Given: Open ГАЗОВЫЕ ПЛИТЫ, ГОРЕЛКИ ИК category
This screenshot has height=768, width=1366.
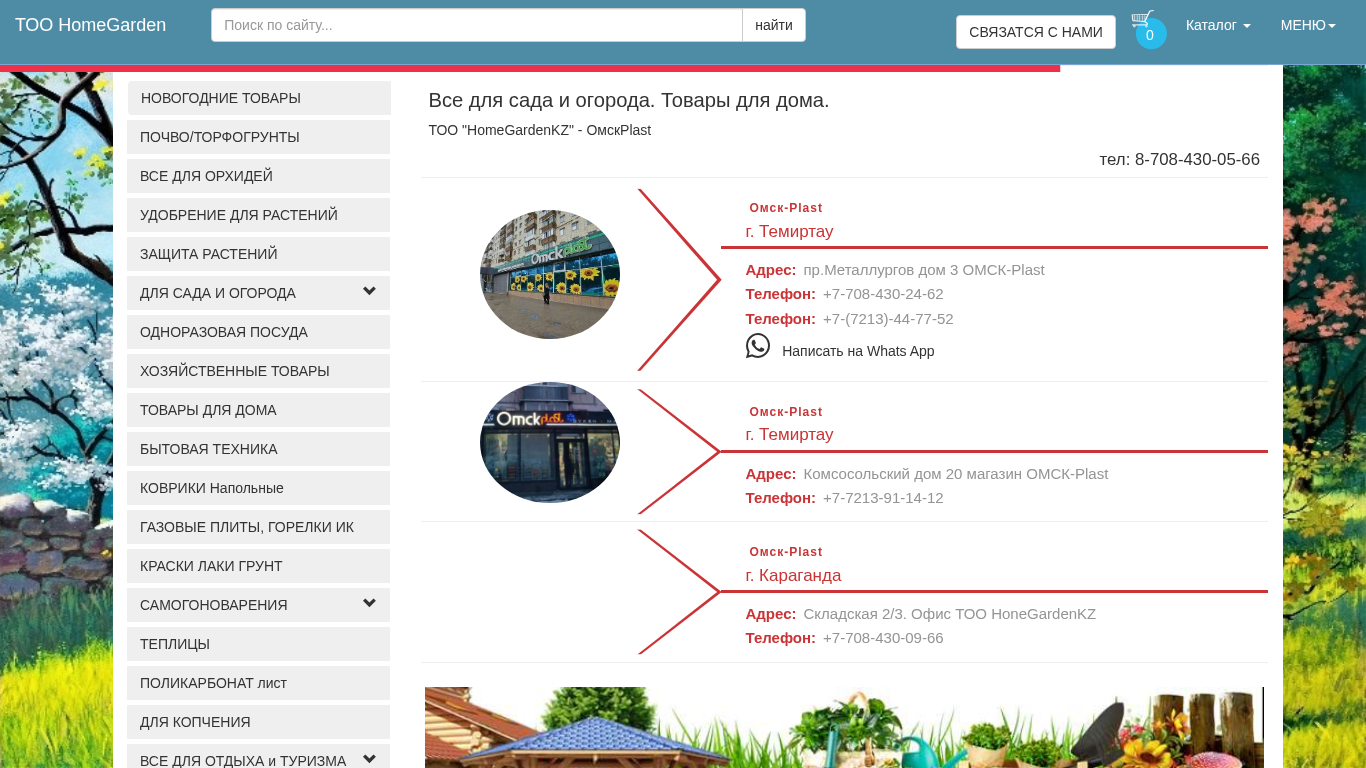Looking at the screenshot, I should [x=259, y=527].
